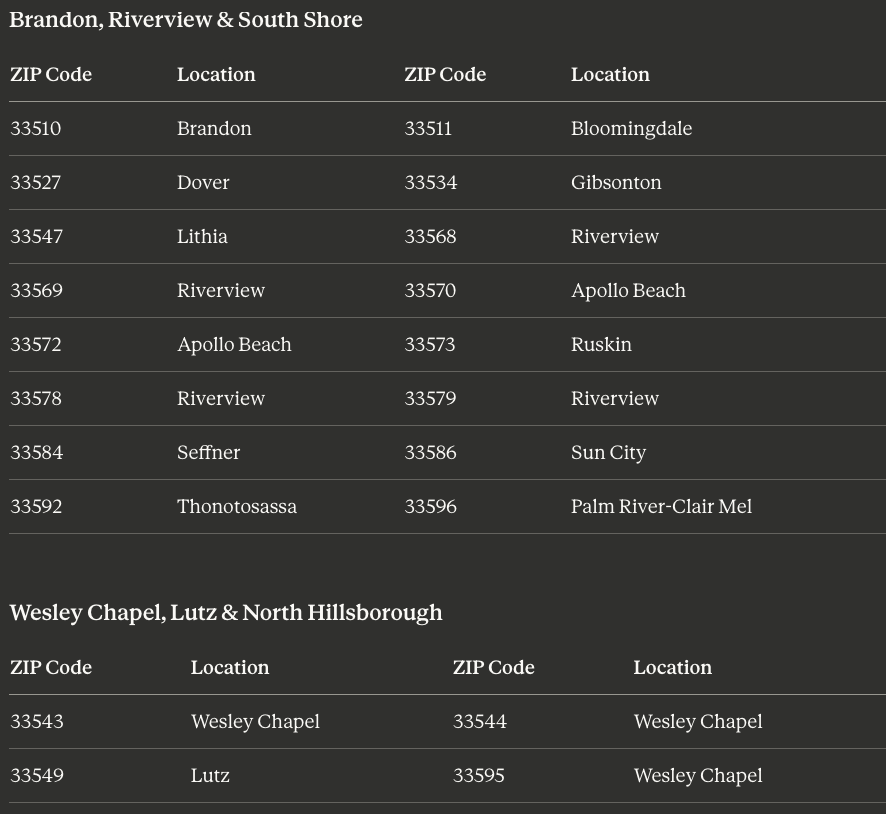Click ZIP code 33572
Screen dimensions: 886x814
click(x=36, y=345)
